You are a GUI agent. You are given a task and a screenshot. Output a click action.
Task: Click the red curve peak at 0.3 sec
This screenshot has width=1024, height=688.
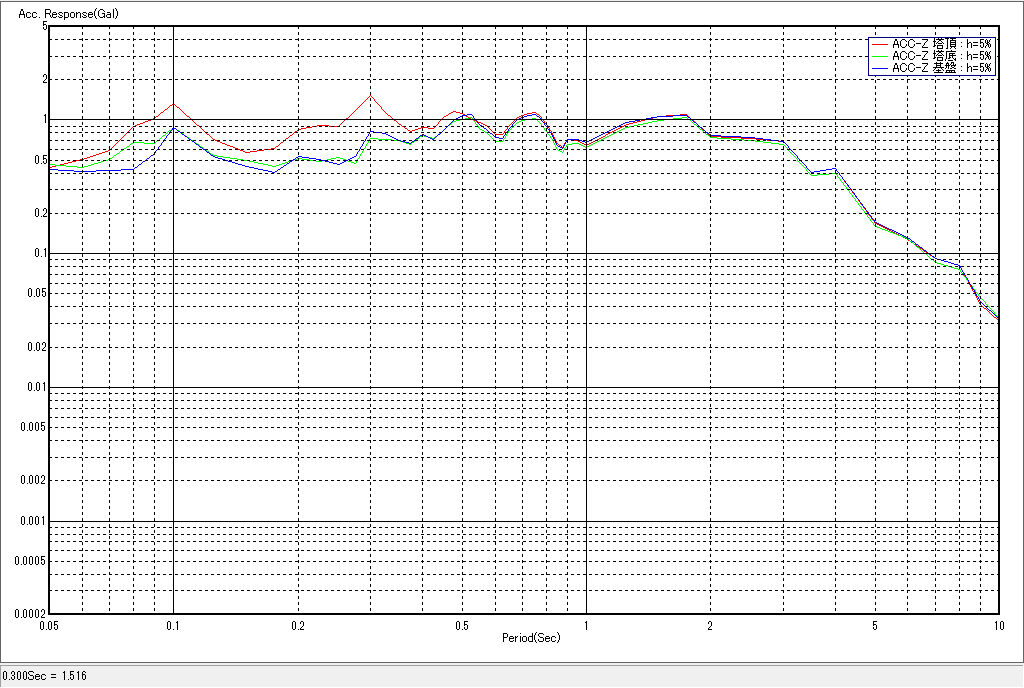(370, 96)
